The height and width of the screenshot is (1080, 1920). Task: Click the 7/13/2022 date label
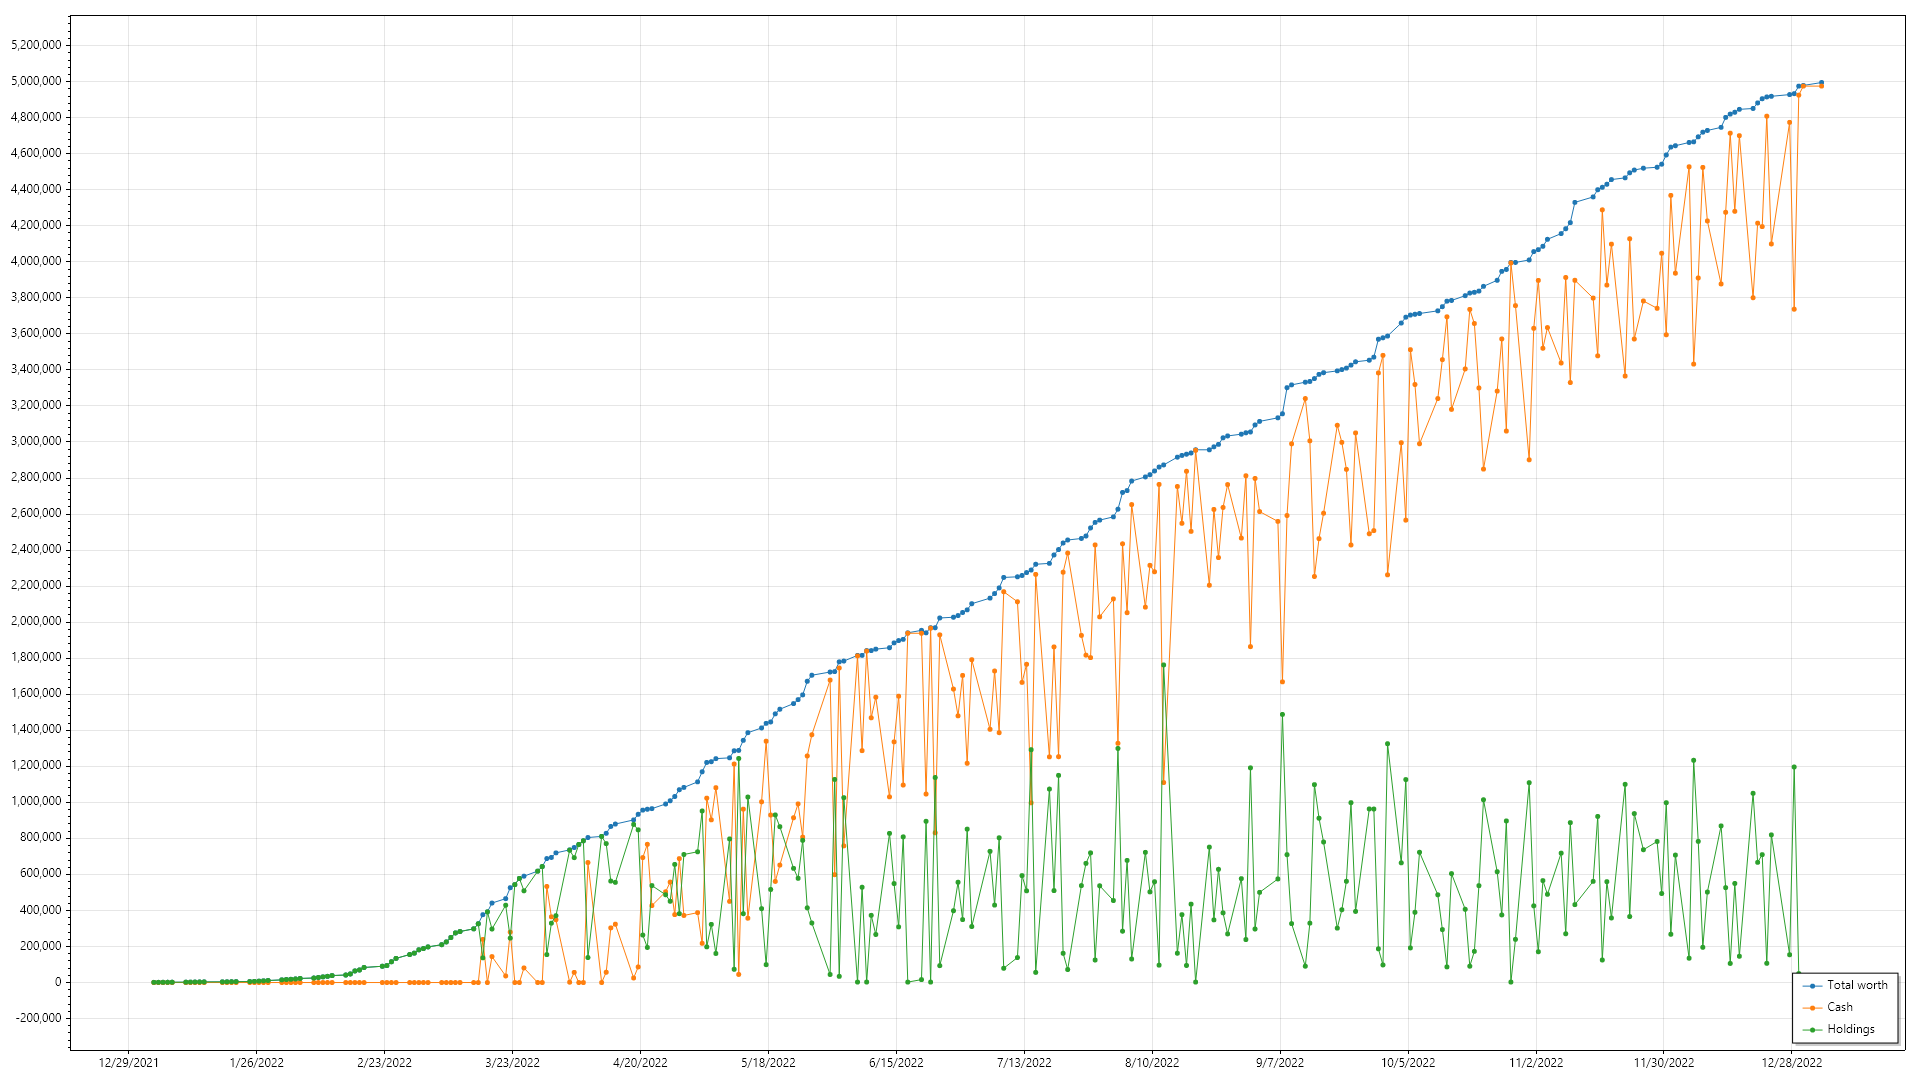[1025, 1063]
